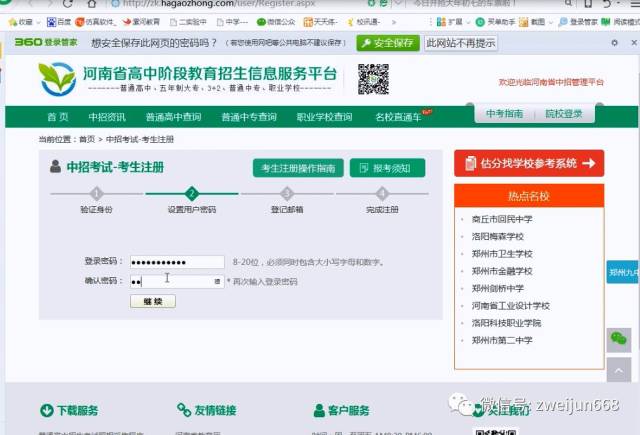Expand the bookmarks overflow arrow

click(x=394, y=22)
